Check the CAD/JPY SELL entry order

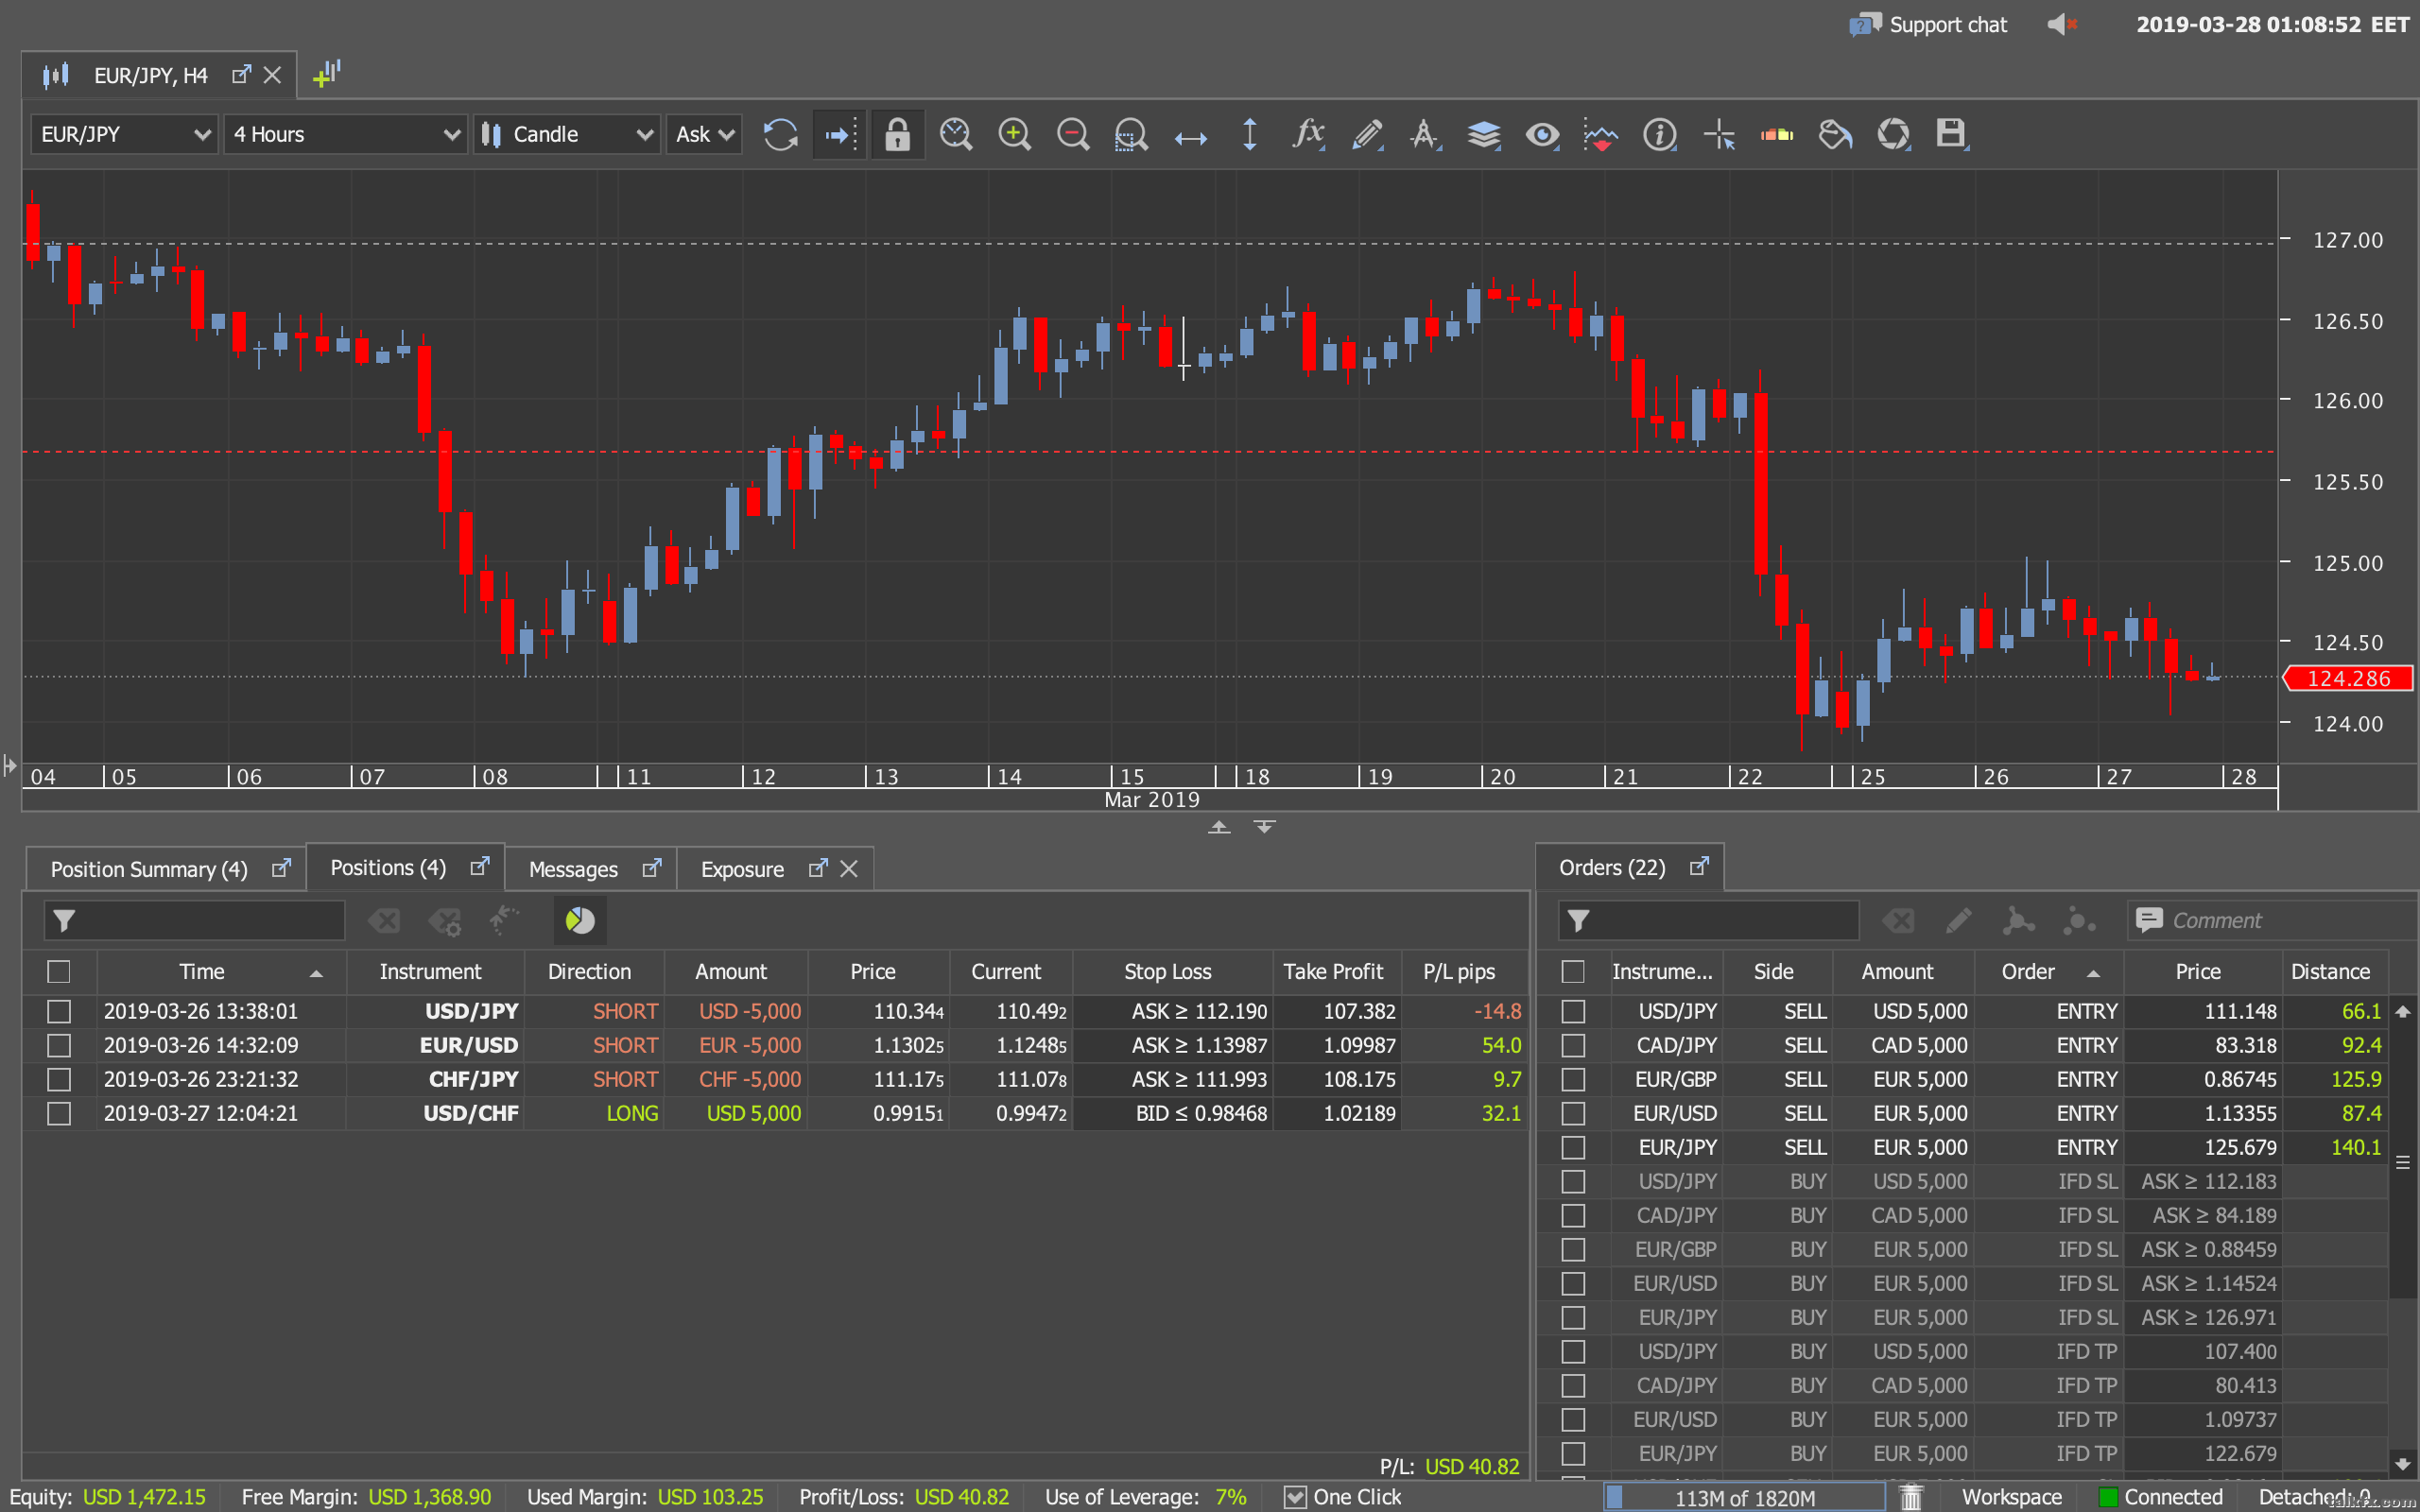[x=1573, y=1045]
